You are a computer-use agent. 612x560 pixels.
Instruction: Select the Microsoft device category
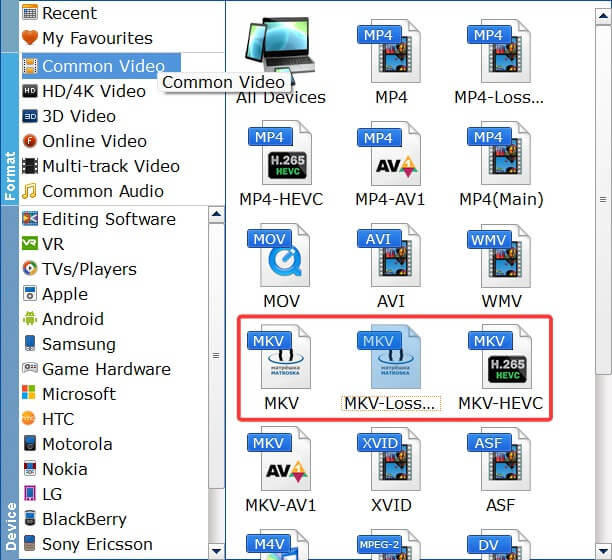(69, 394)
